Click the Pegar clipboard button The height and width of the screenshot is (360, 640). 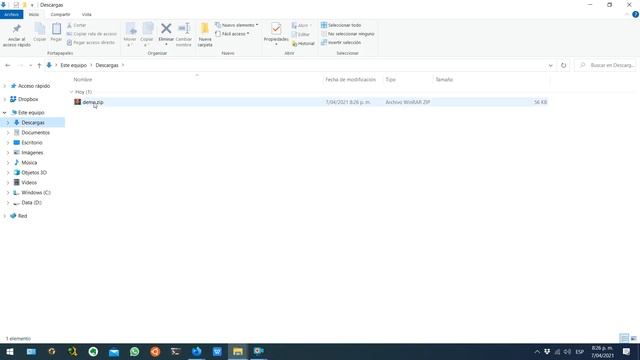coord(56,33)
